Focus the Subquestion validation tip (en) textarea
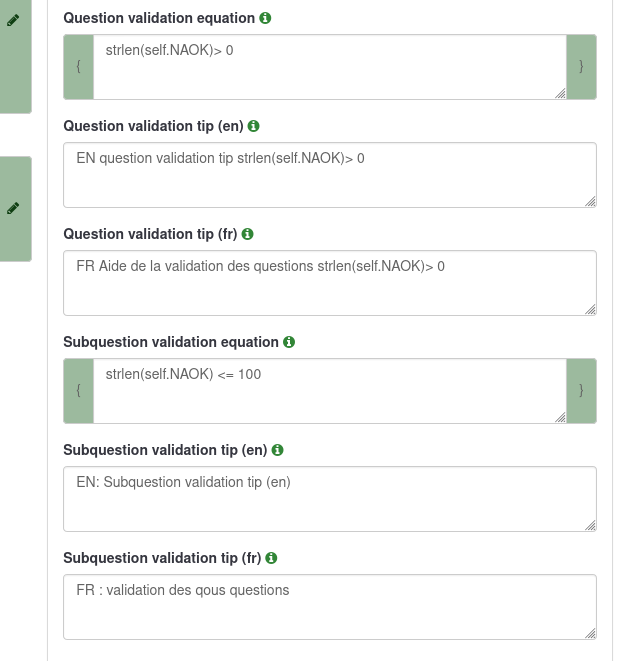617x661 pixels. (330, 499)
